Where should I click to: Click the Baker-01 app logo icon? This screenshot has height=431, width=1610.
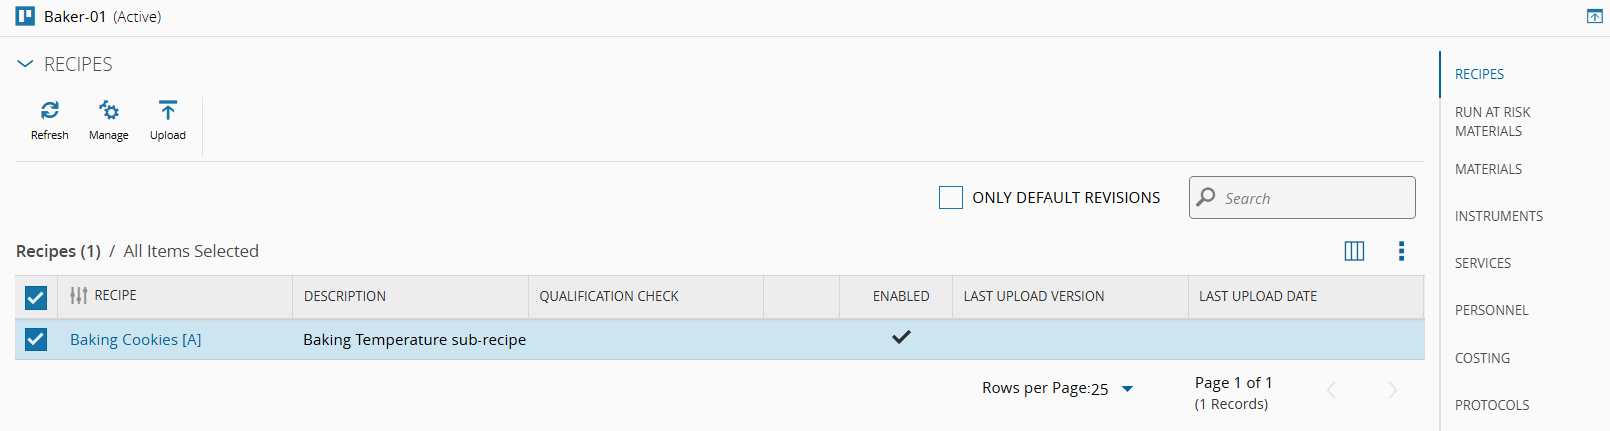(x=25, y=17)
